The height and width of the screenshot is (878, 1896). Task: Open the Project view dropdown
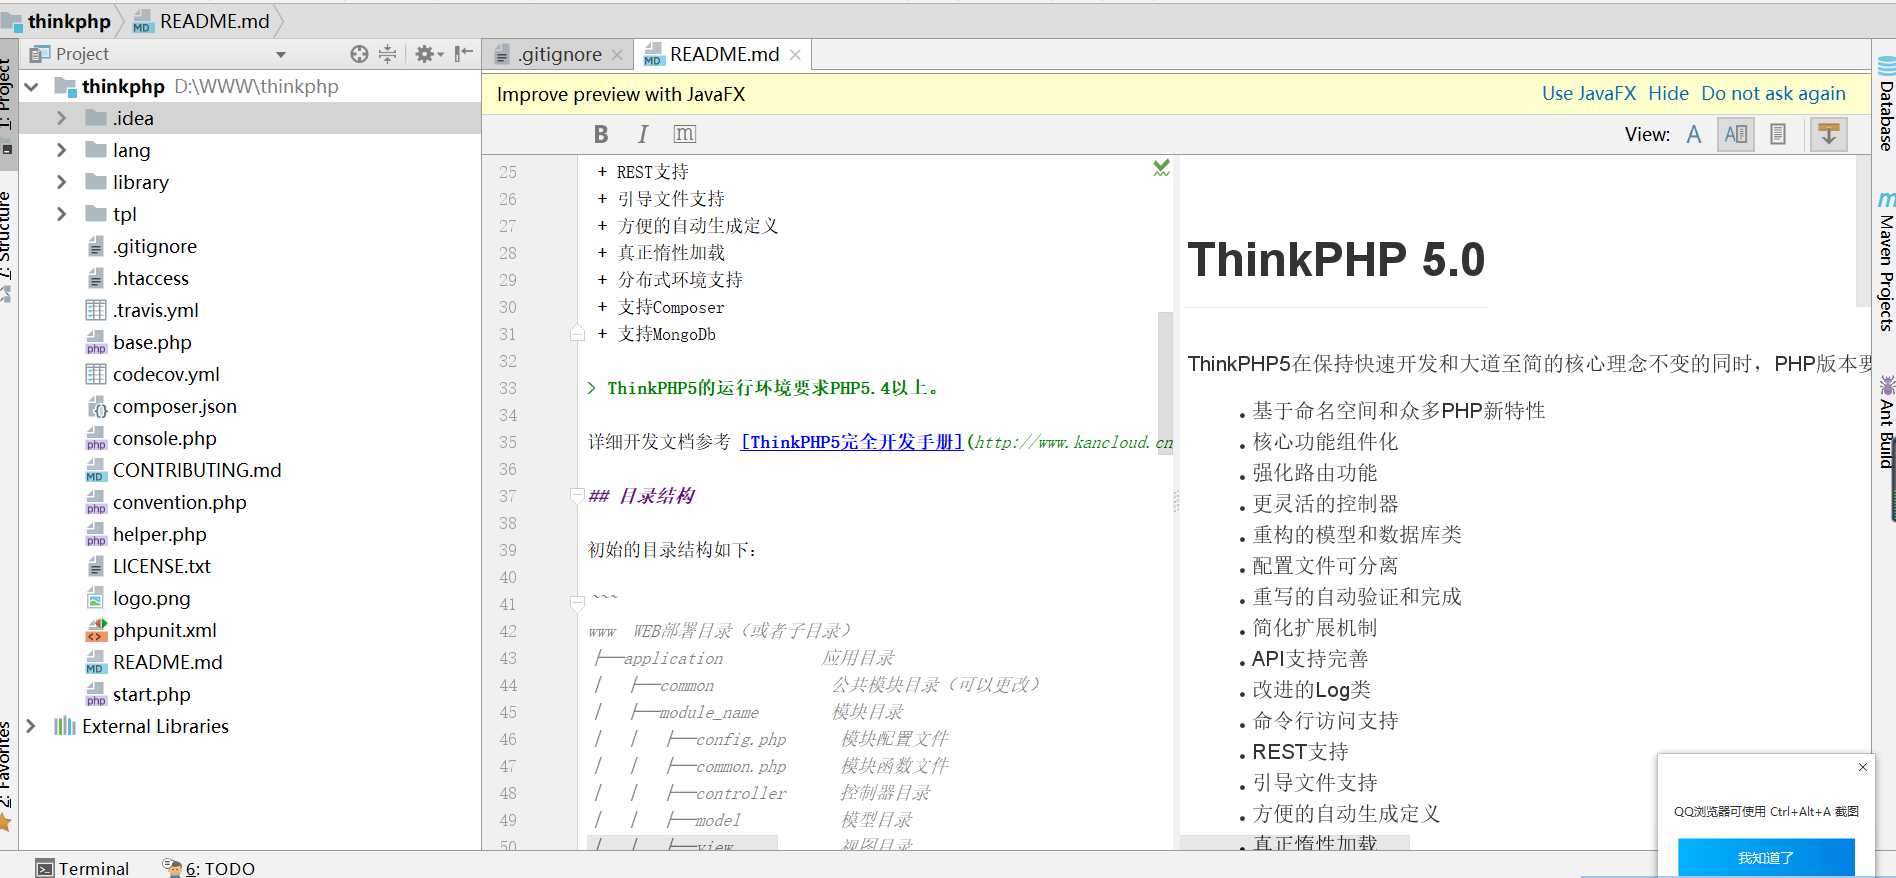pos(281,55)
